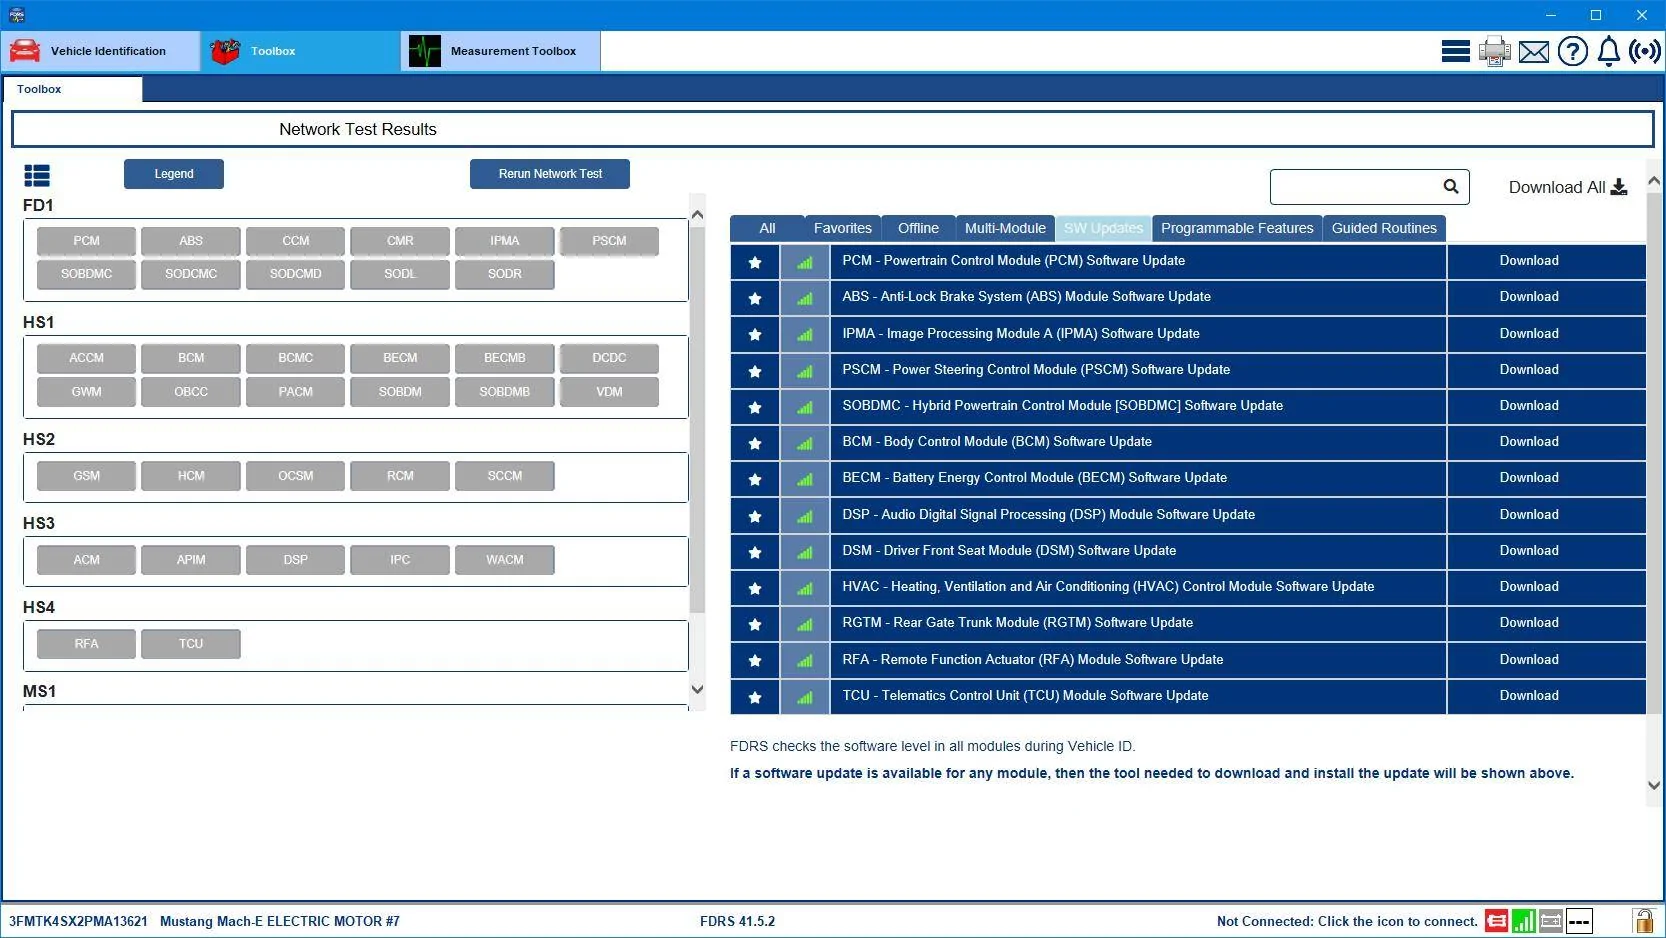This screenshot has height=938, width=1666.
Task: Click the TCU module button in HS4
Action: click(x=191, y=644)
